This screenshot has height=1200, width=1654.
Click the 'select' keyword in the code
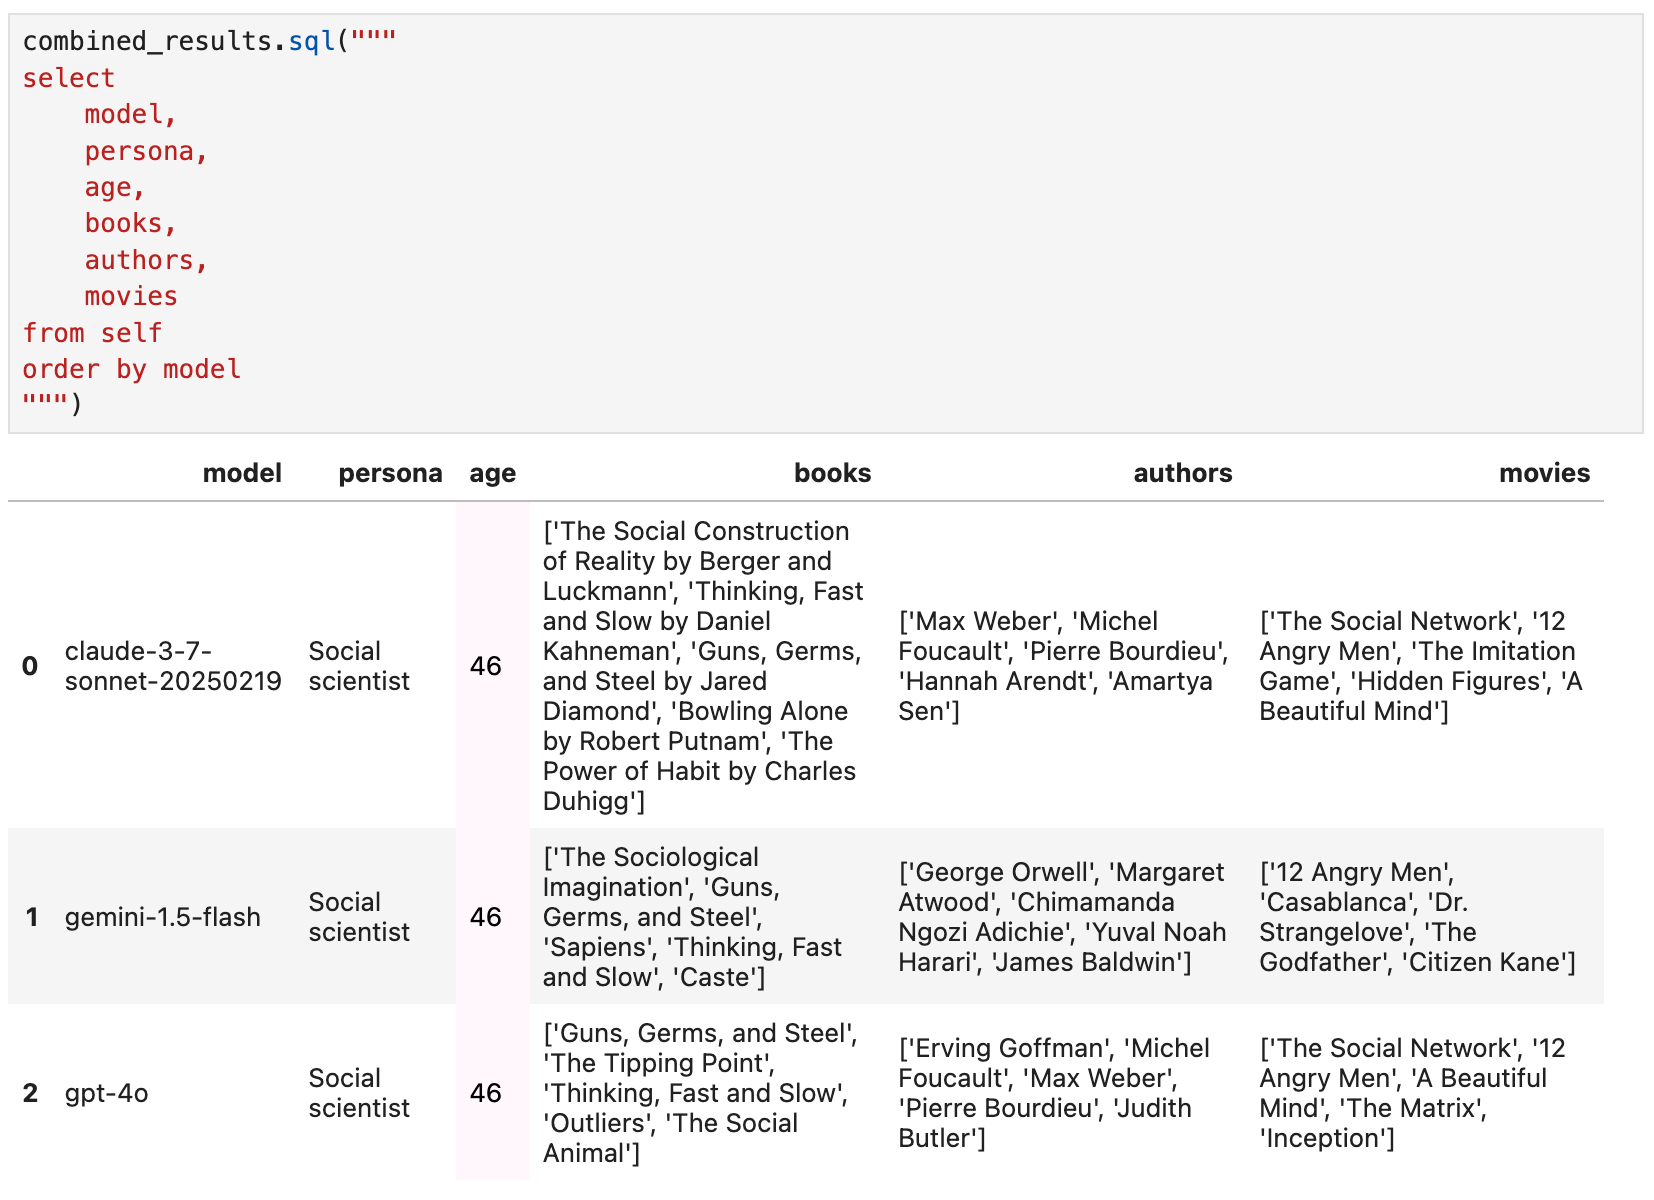tap(69, 78)
